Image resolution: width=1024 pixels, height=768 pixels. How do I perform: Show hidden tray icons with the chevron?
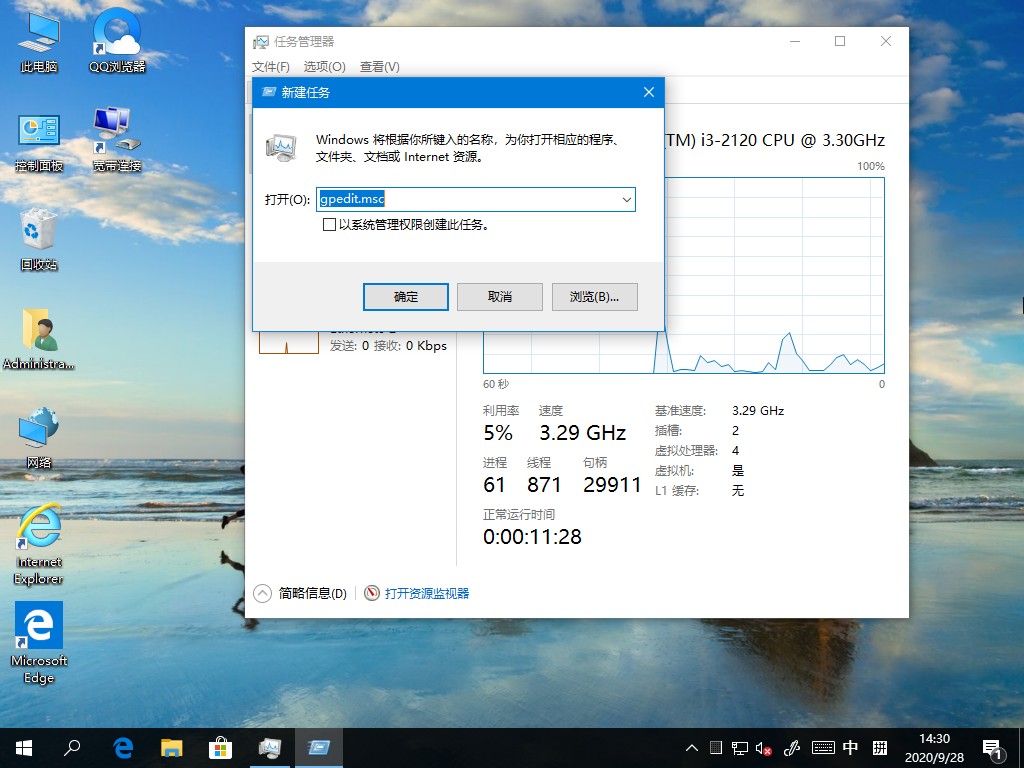691,747
